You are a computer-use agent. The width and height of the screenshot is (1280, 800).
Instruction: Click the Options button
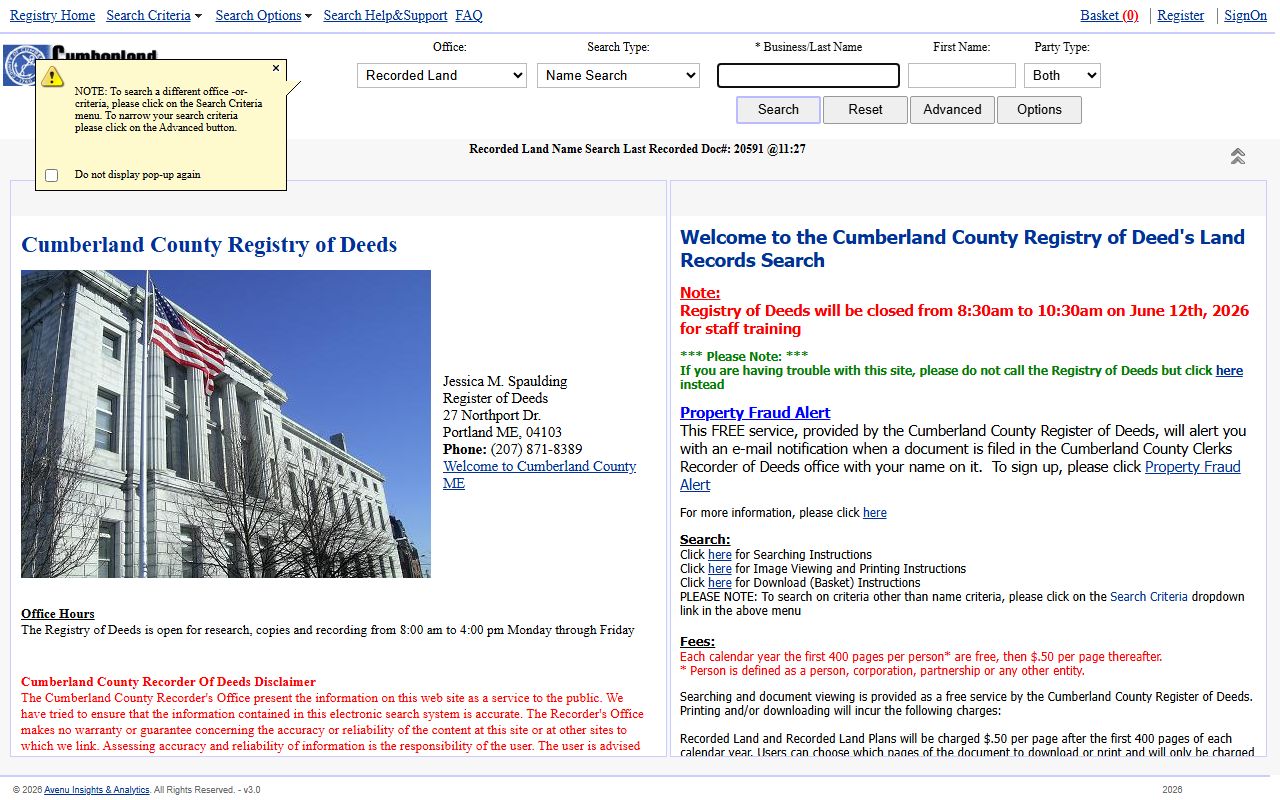point(1039,110)
